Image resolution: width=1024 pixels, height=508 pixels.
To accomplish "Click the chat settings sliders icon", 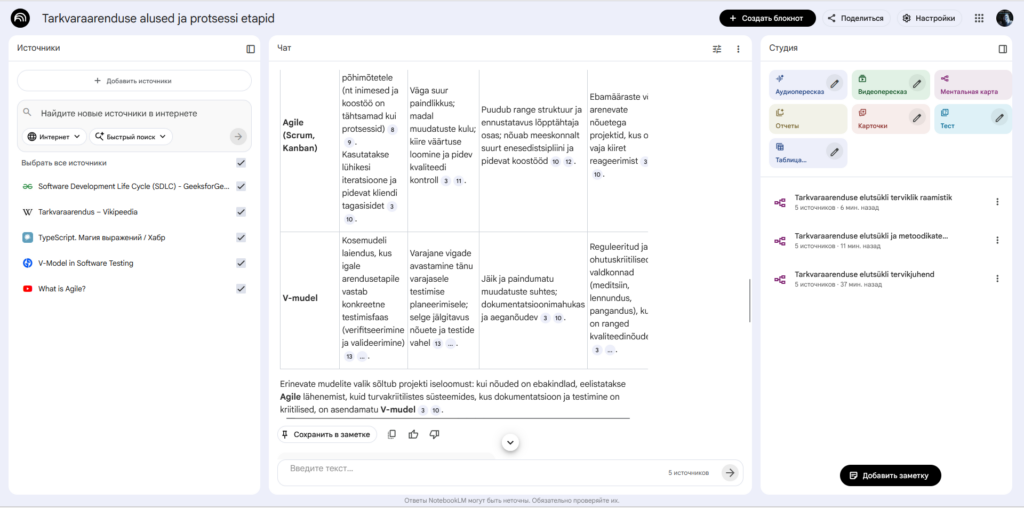I will (x=717, y=48).
